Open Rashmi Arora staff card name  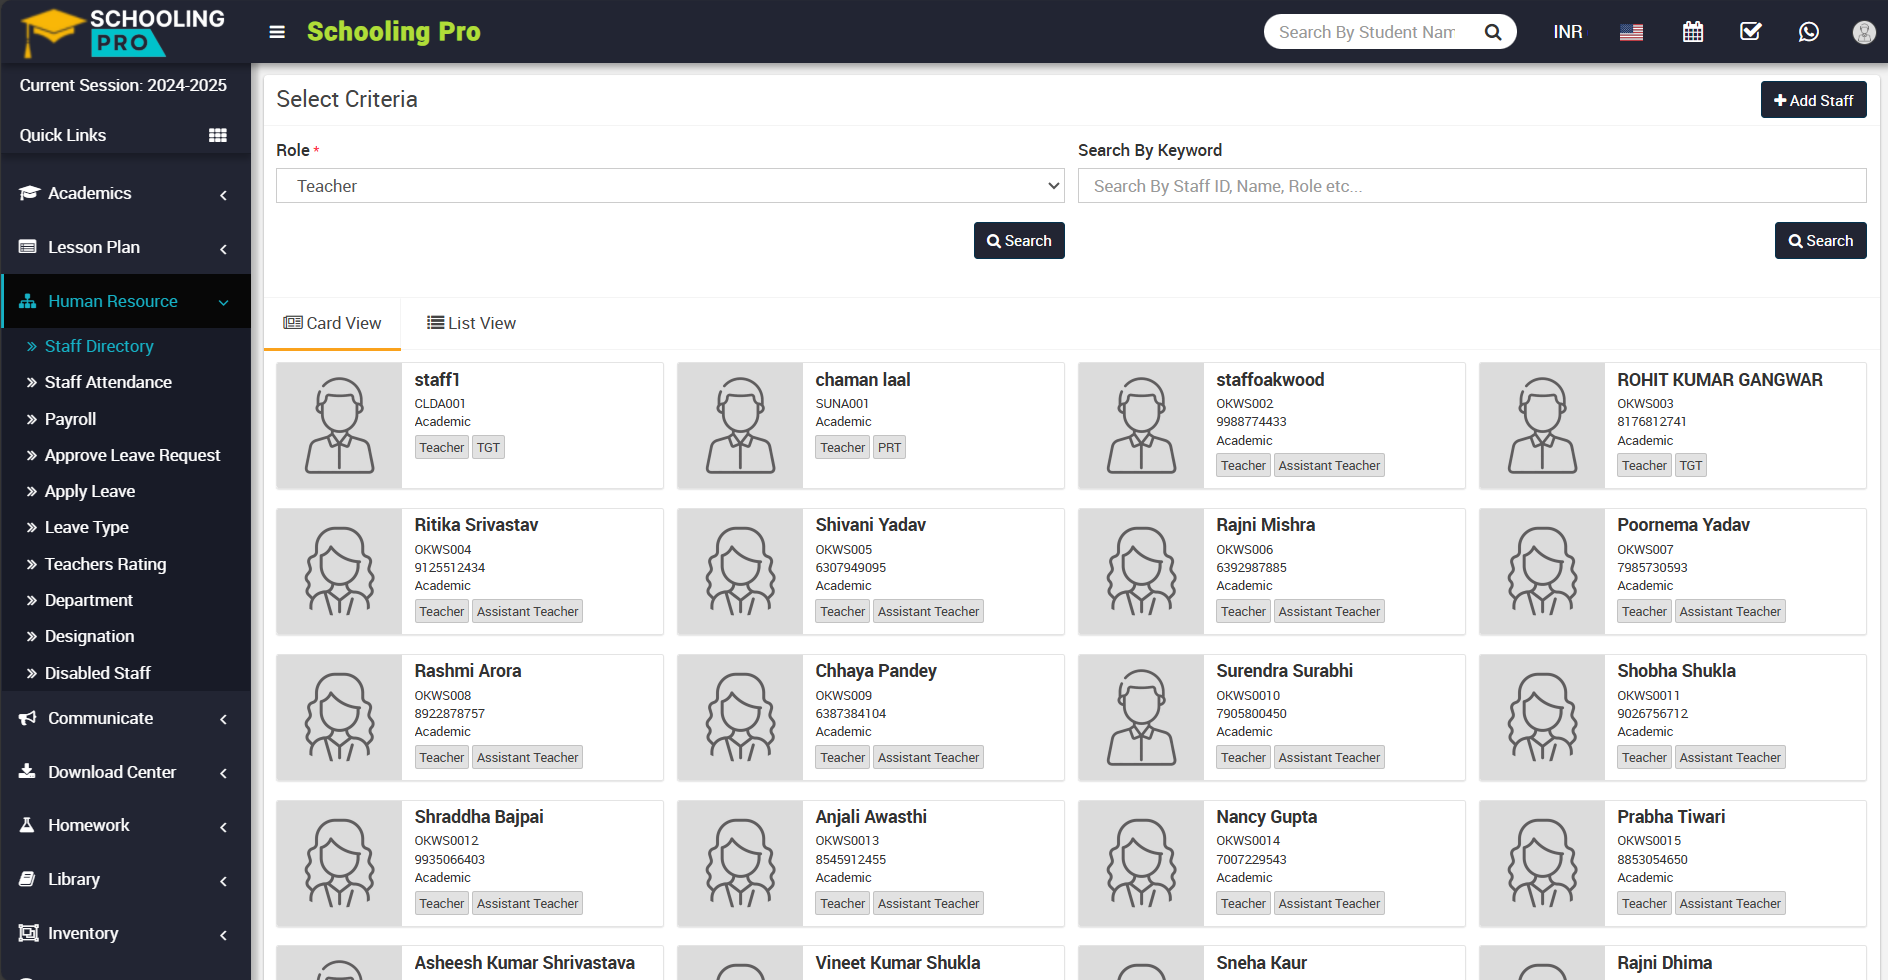468,671
